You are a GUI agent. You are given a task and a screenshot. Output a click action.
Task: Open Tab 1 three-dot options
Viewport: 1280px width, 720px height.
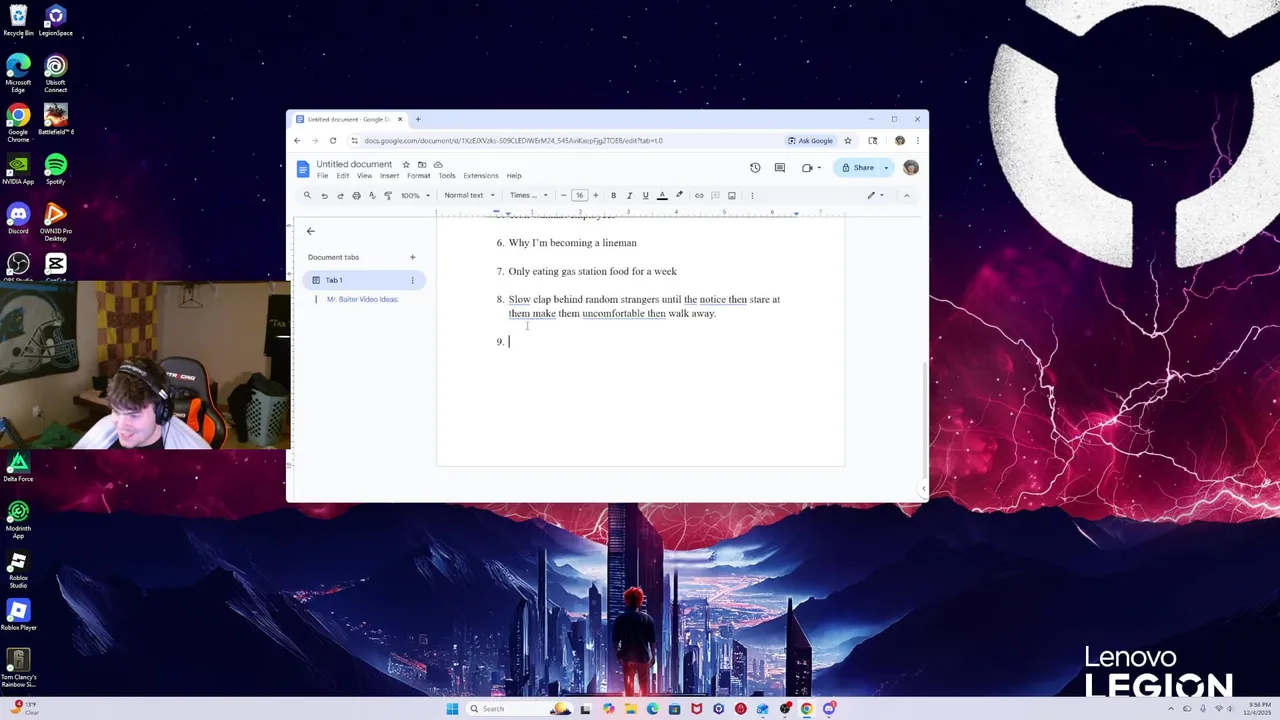click(412, 280)
